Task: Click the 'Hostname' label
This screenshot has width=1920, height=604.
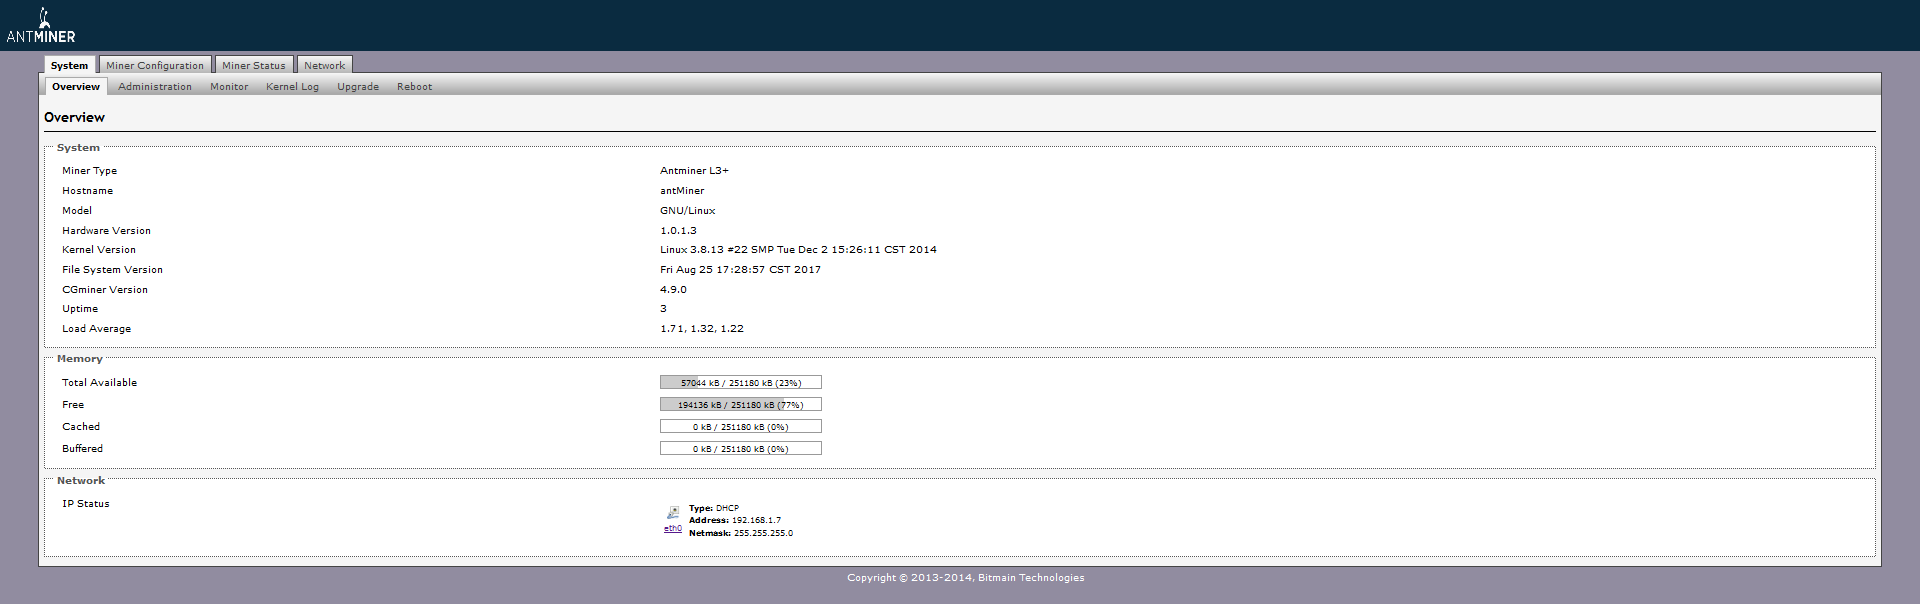Action: point(88,191)
